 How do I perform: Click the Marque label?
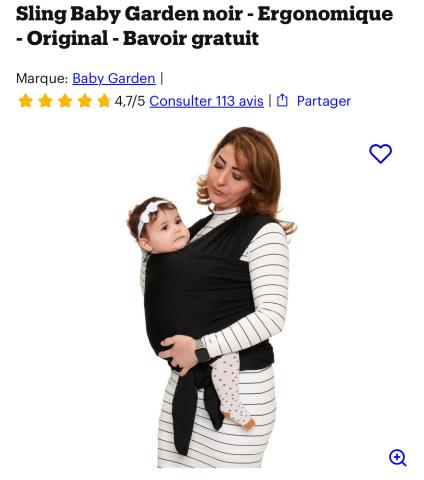pos(42,79)
